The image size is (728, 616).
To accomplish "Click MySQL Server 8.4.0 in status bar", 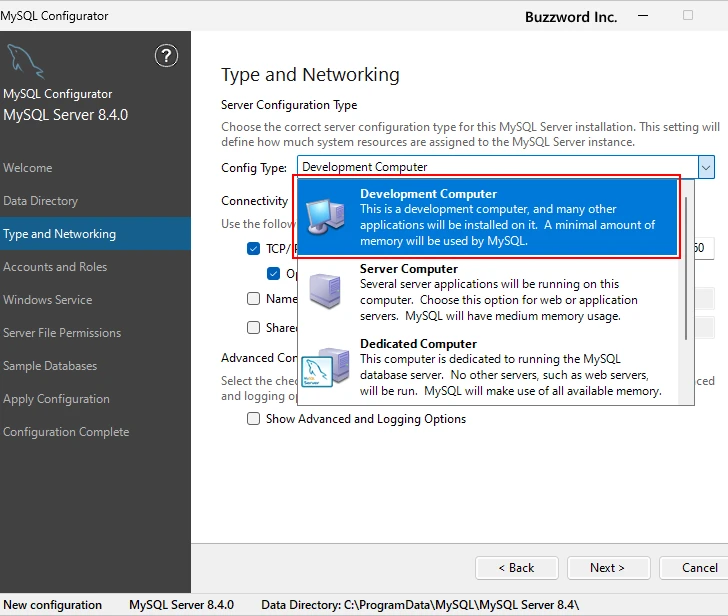I will pyautogui.click(x=182, y=605).
